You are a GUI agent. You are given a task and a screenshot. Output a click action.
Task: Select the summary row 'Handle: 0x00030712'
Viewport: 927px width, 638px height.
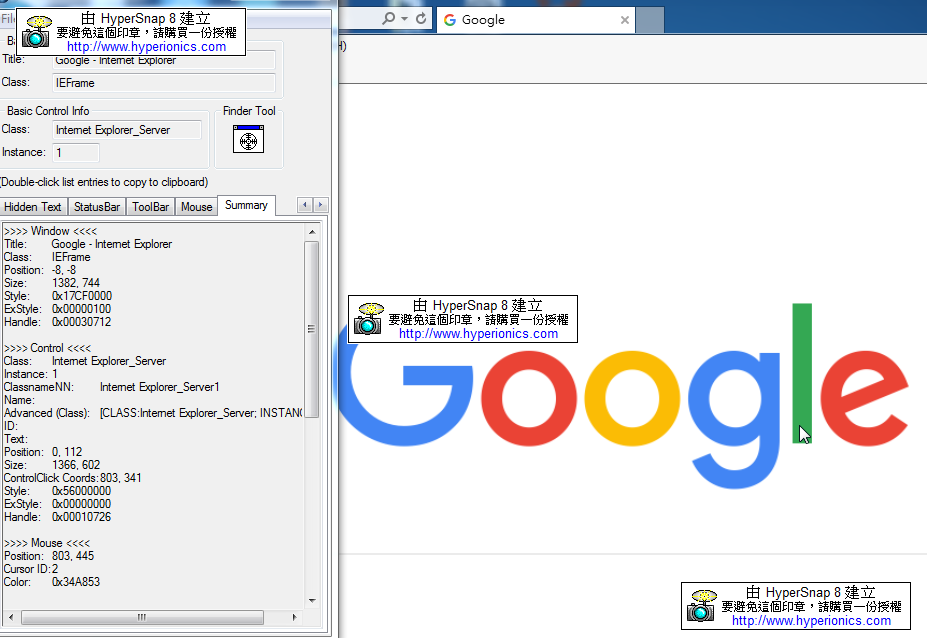[x=57, y=322]
